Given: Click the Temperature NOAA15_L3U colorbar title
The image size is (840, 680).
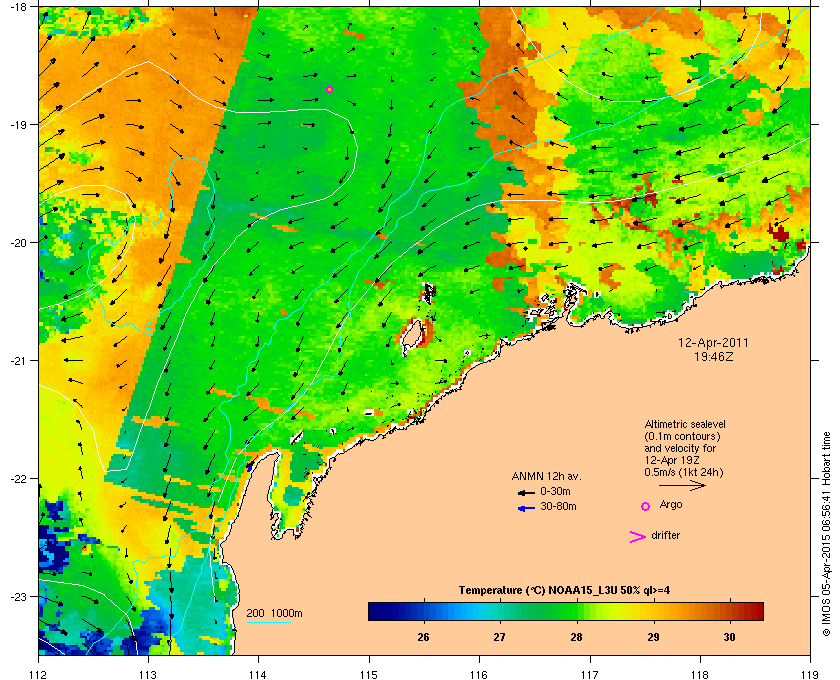Looking at the screenshot, I should [x=564, y=590].
